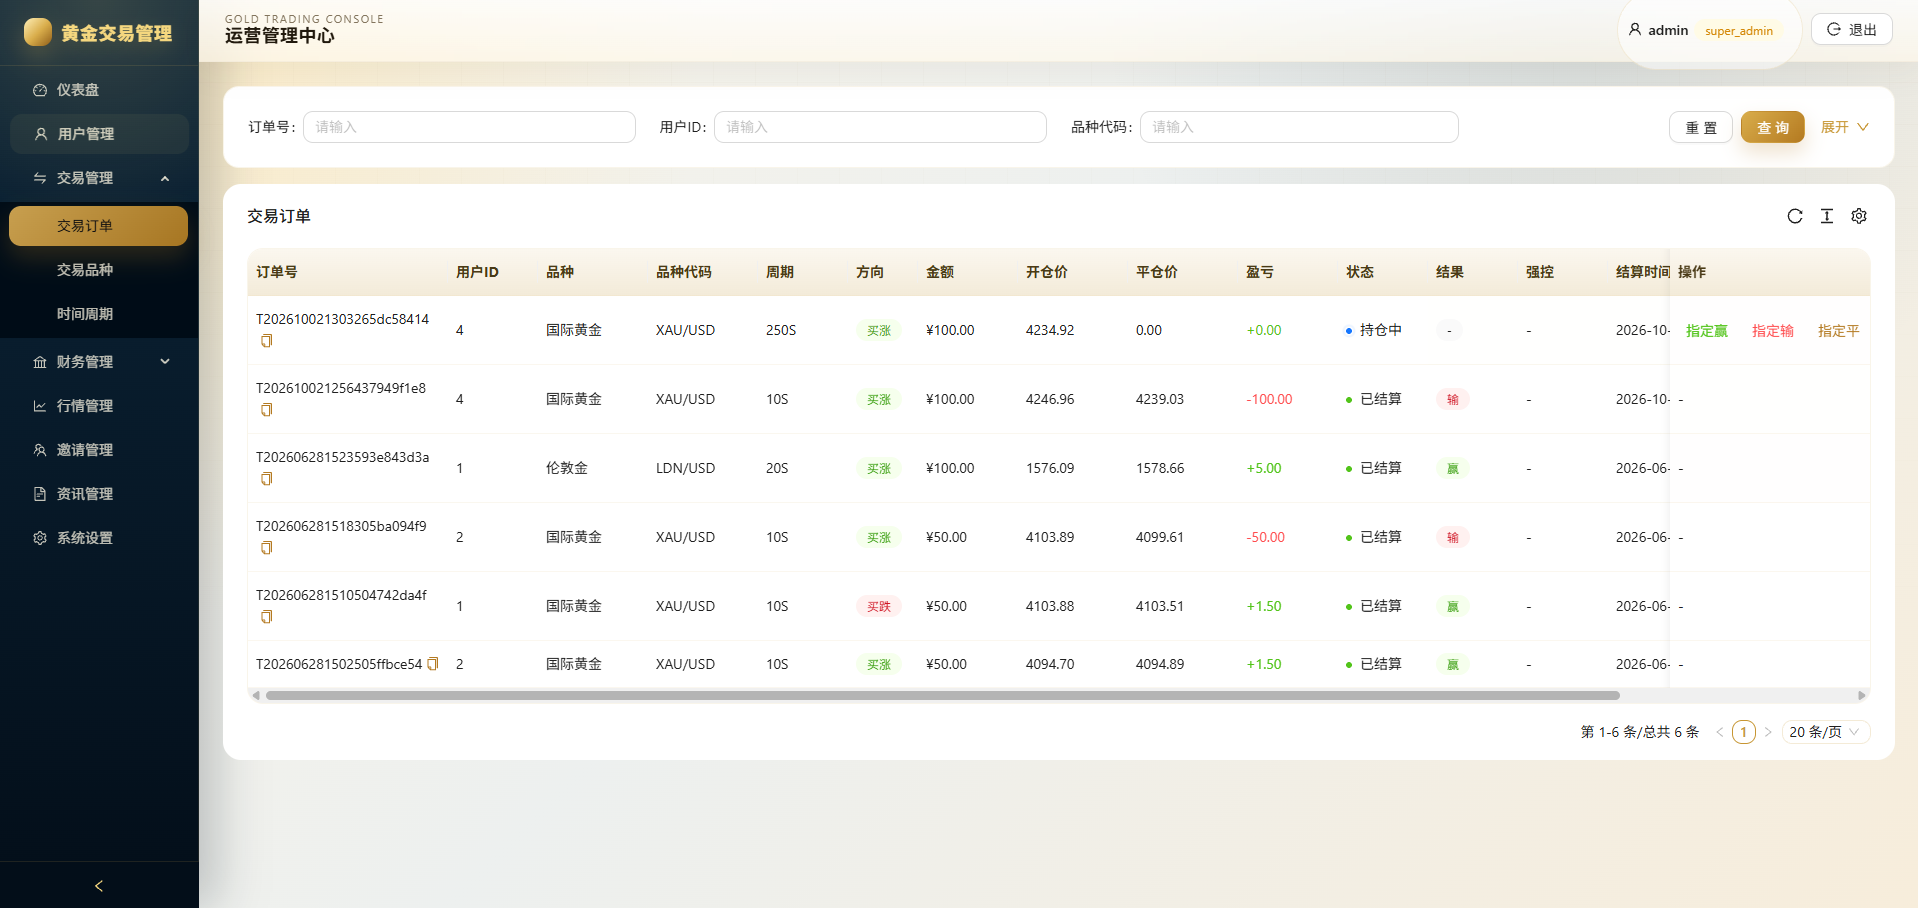Open the 20 条/页 page size dropdown
The image size is (1918, 908).
[x=1825, y=732]
